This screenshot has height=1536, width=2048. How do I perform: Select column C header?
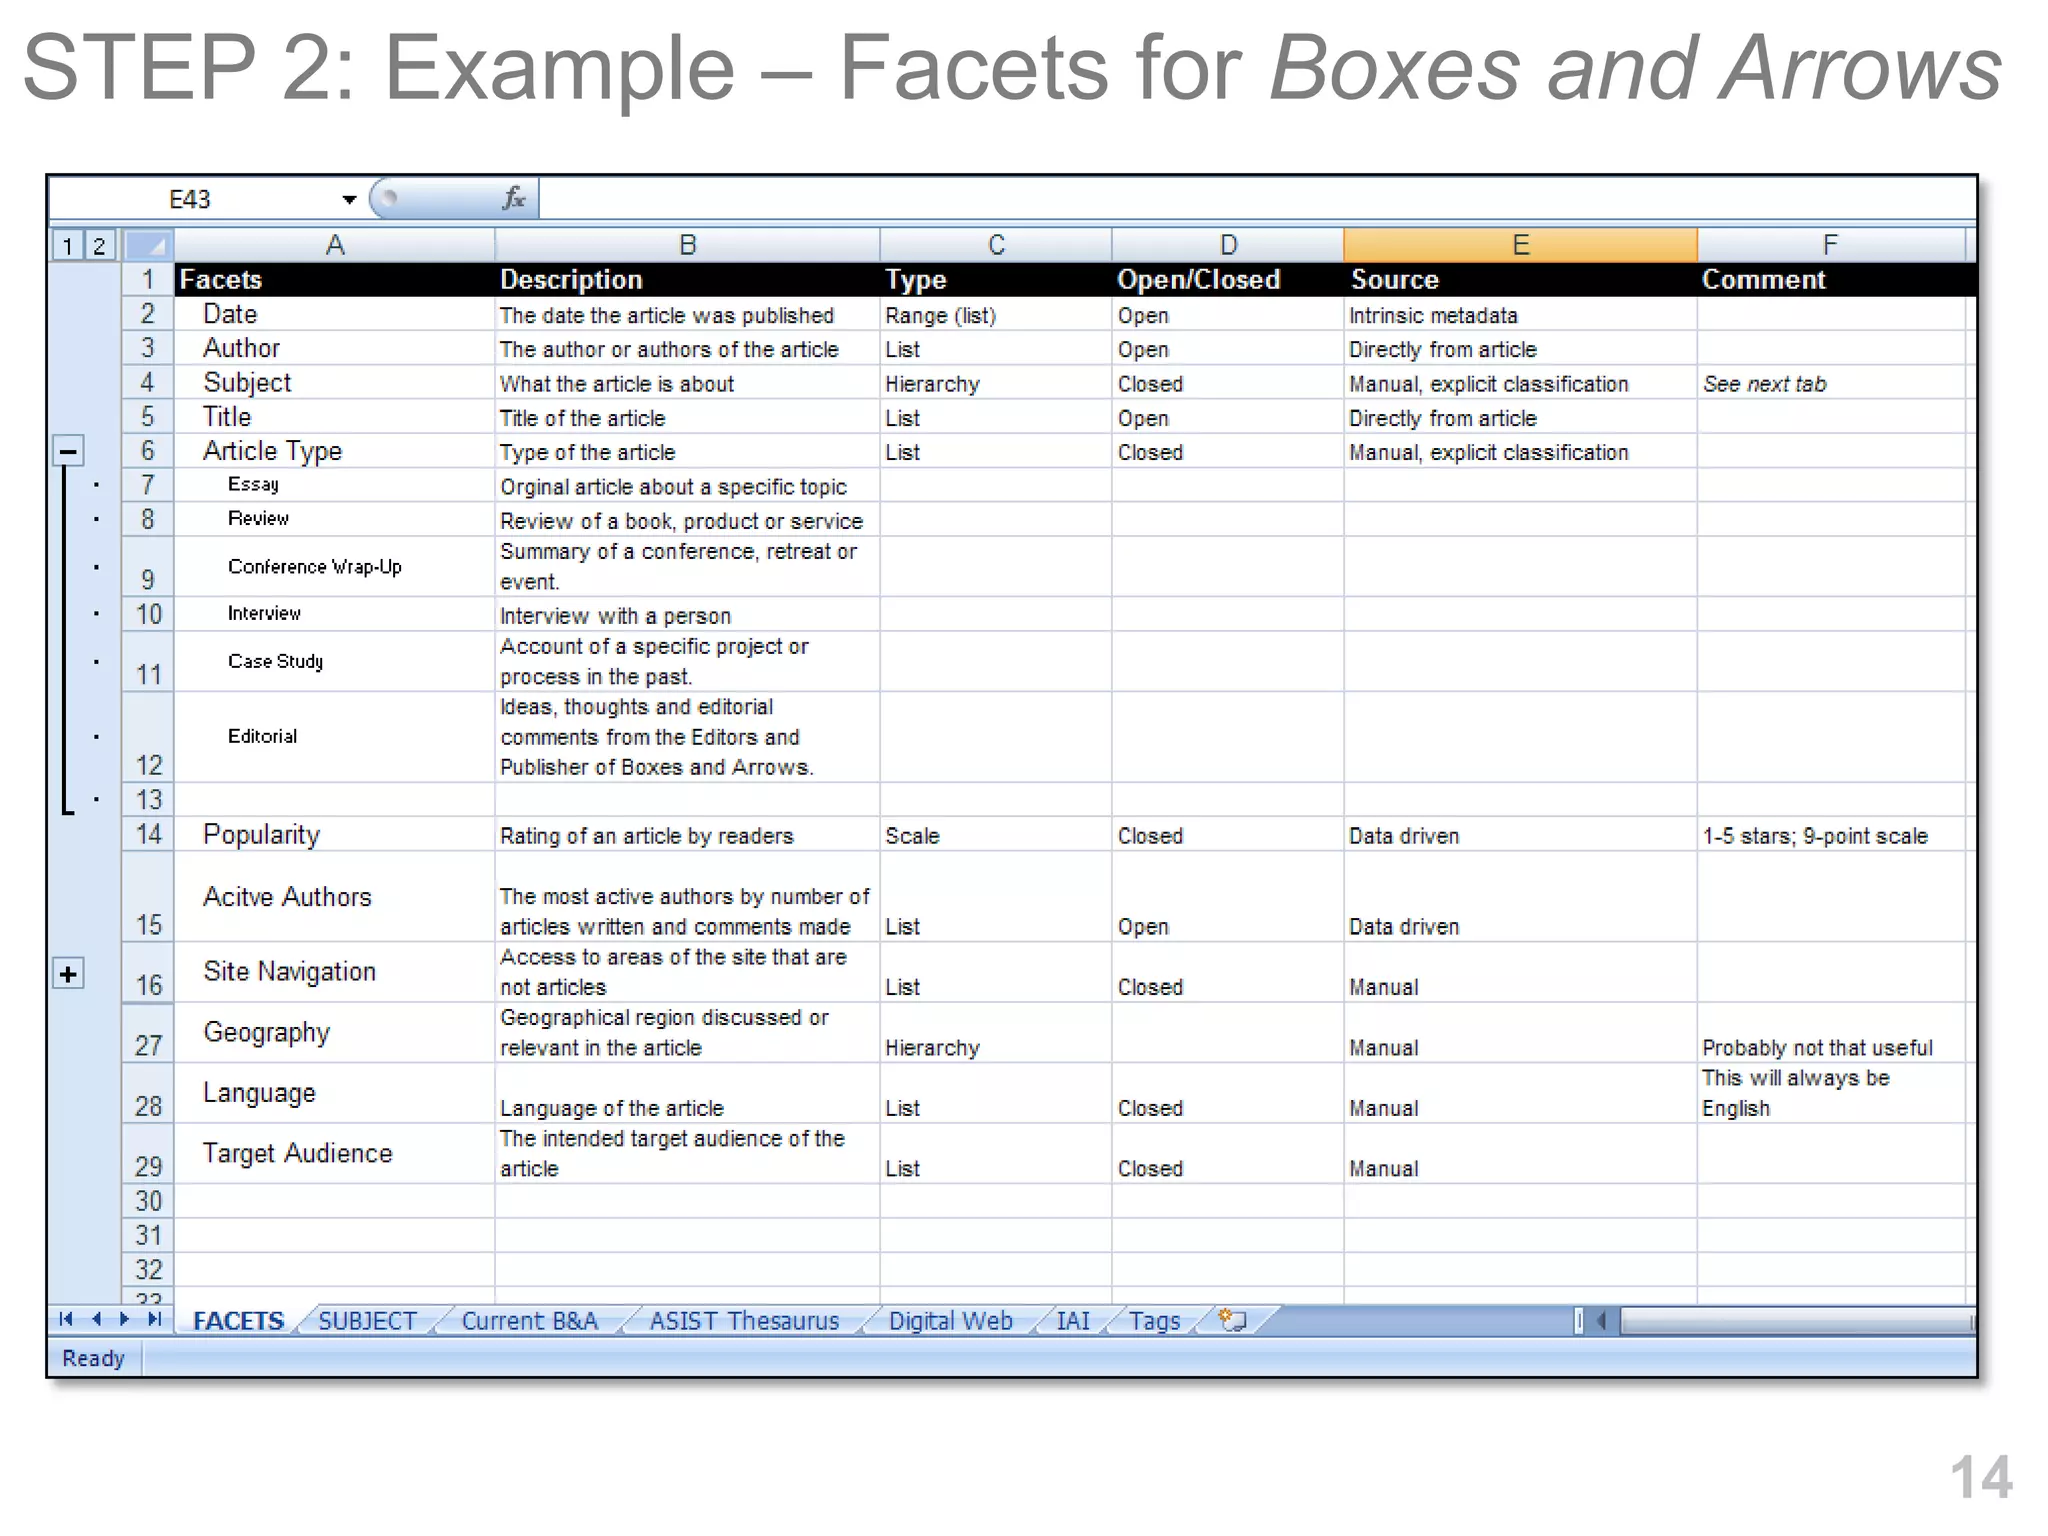[996, 245]
